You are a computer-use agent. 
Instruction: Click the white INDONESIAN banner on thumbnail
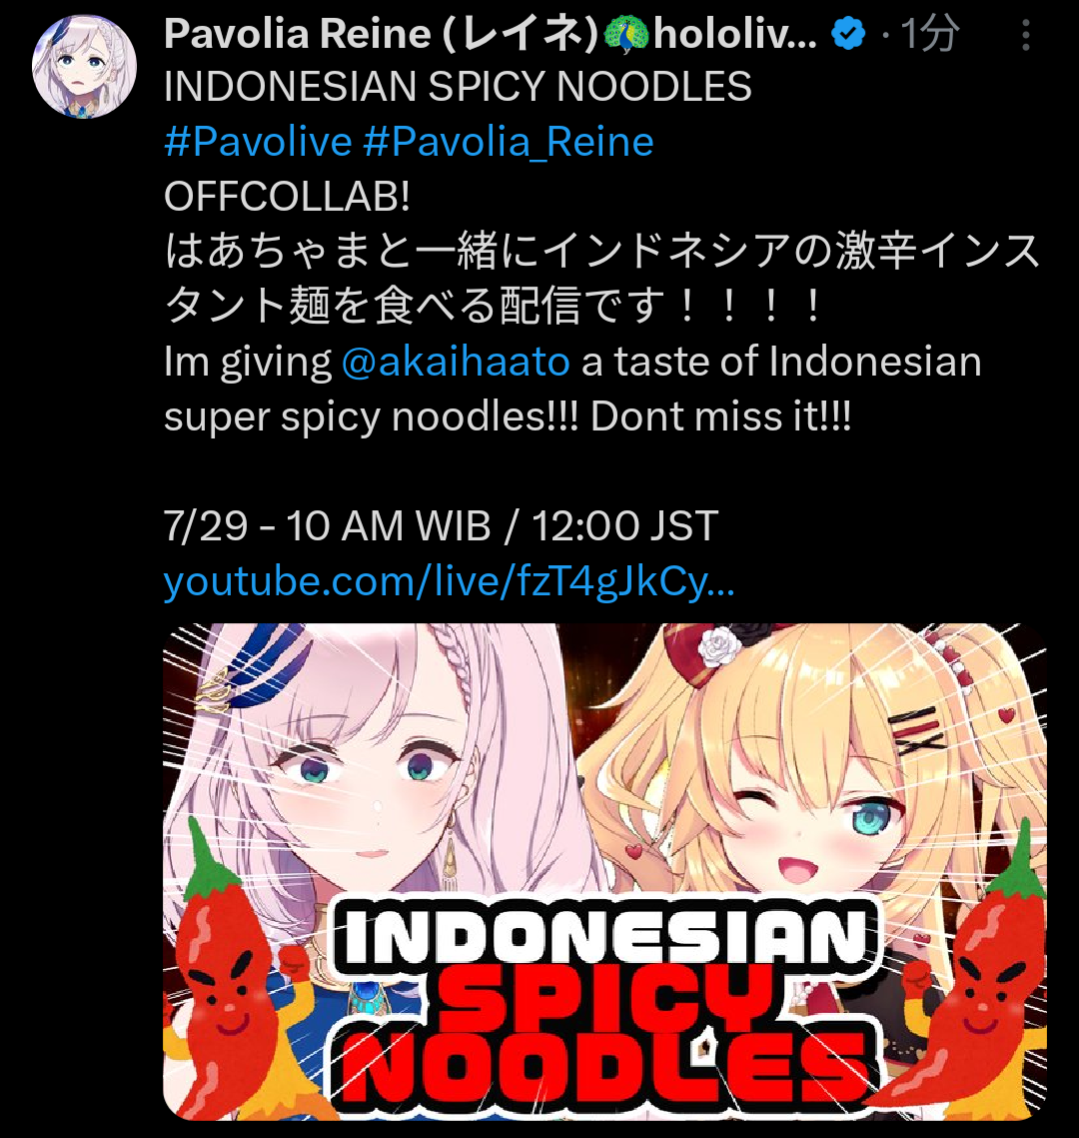coord(606,936)
